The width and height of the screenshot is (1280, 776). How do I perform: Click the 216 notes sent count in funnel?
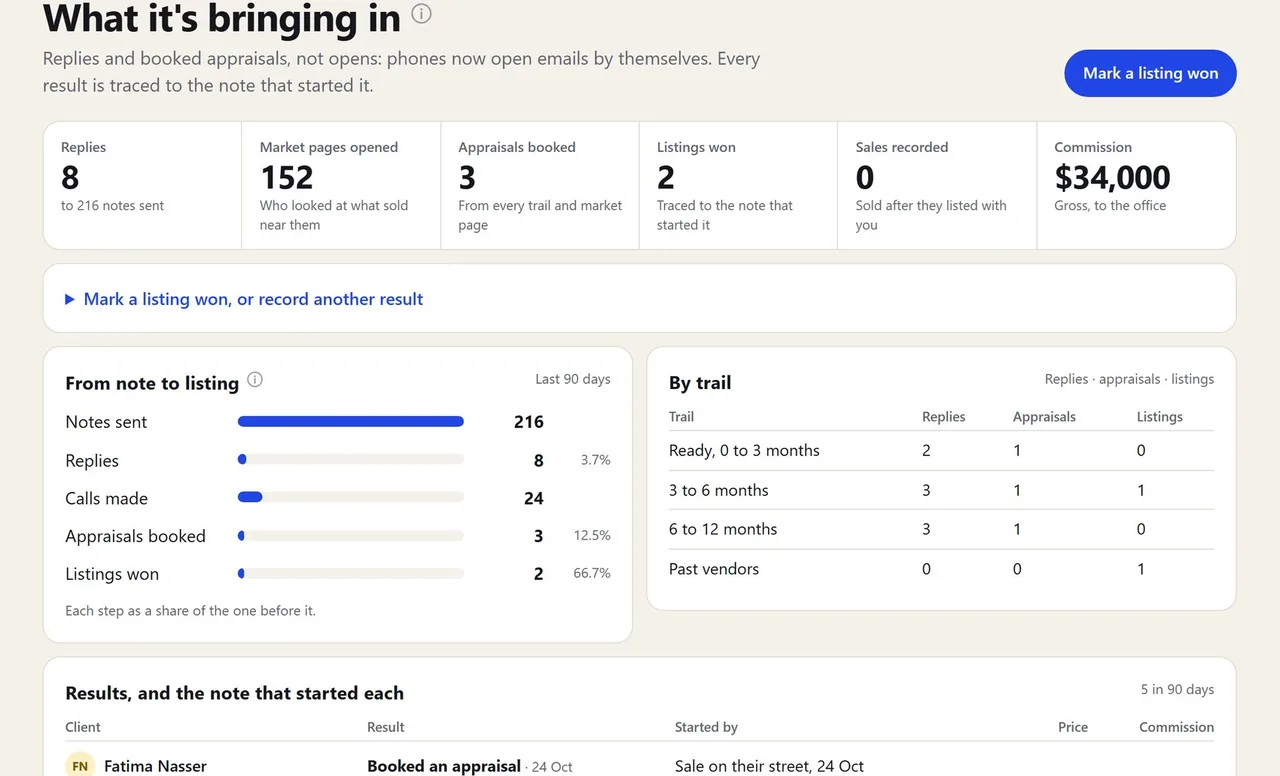529,422
